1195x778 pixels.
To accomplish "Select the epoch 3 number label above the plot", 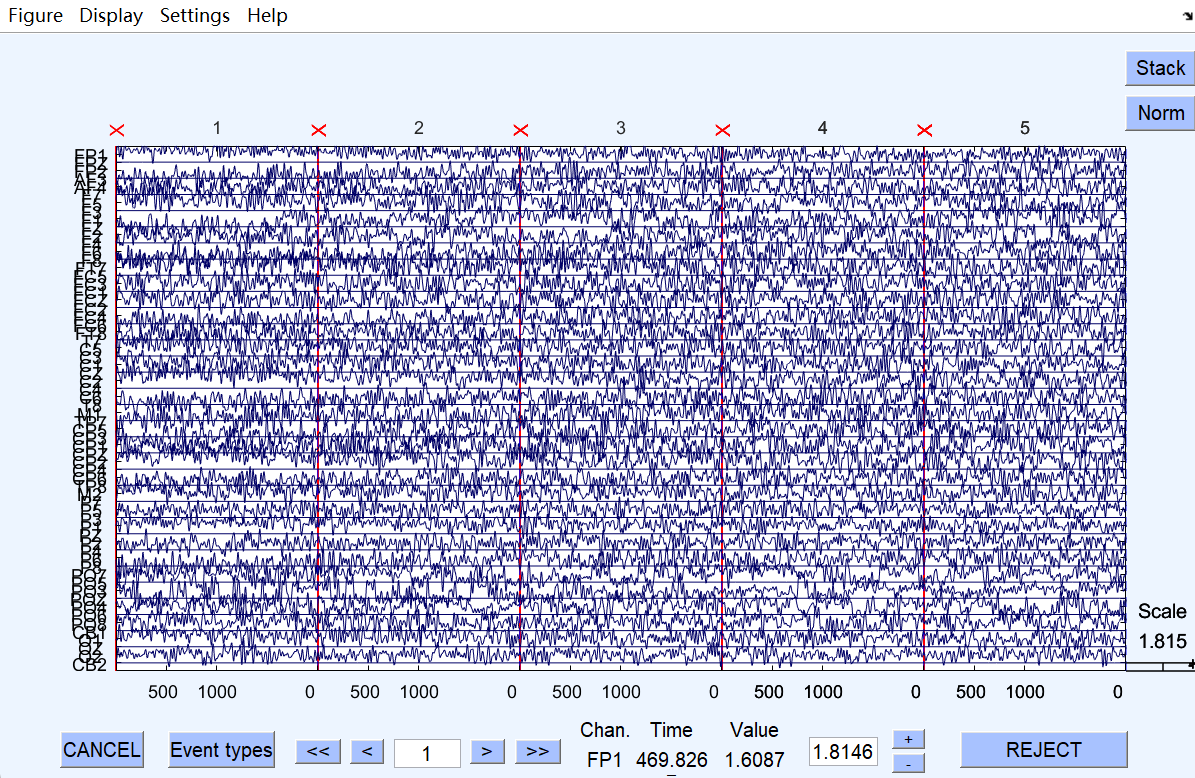I will (620, 128).
